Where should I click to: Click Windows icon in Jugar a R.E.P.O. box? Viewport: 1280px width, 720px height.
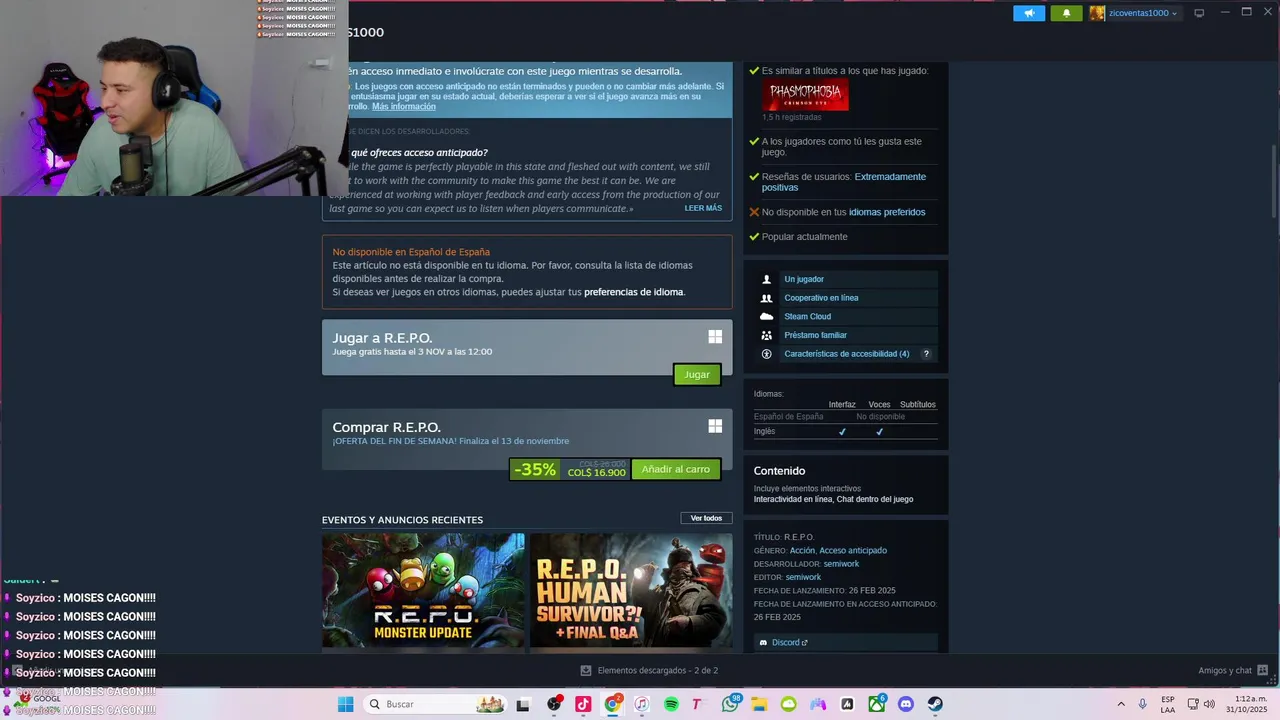(715, 337)
